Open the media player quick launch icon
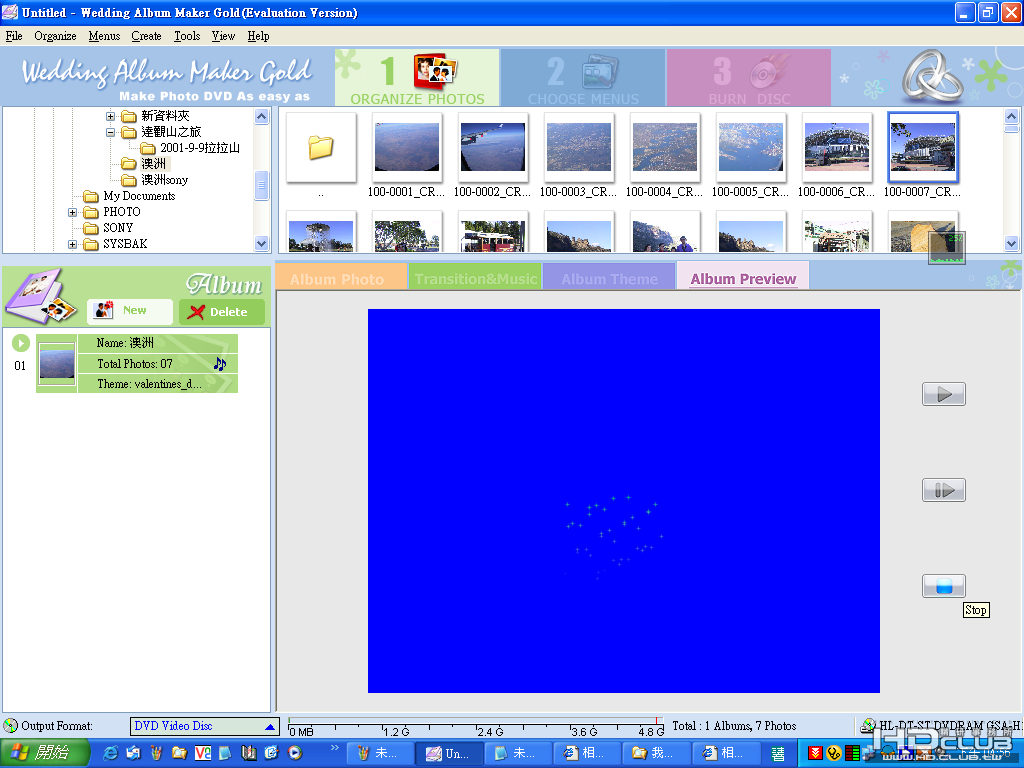Image resolution: width=1024 pixels, height=768 pixels. point(295,753)
